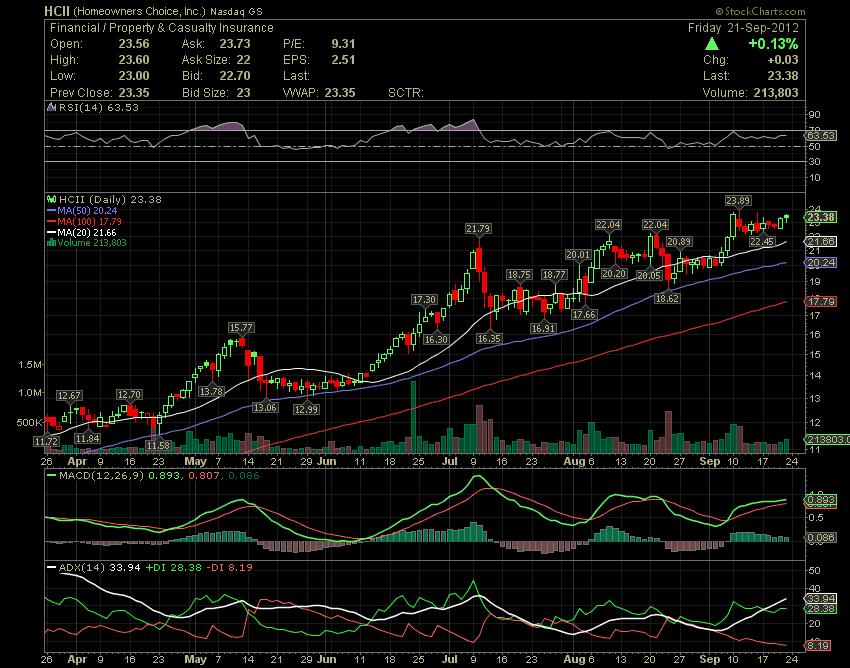Select the MA(50) 20.24 blue legend entry

pos(82,211)
